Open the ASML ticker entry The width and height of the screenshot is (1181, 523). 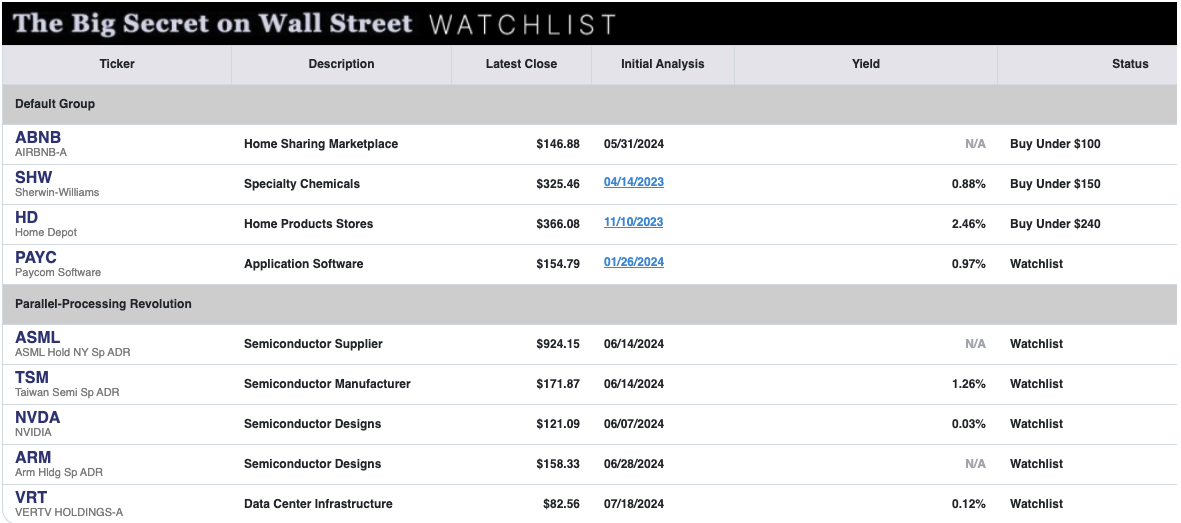coord(38,337)
